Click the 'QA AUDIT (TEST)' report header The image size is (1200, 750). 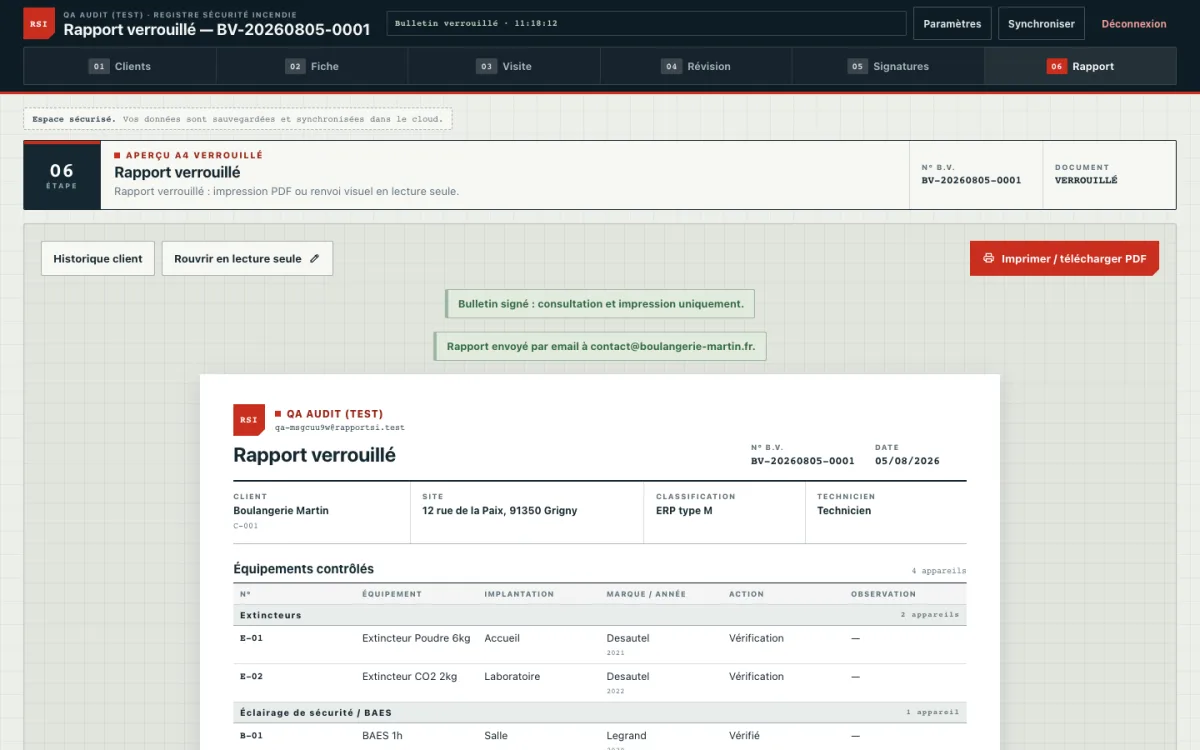pyautogui.click(x=335, y=414)
